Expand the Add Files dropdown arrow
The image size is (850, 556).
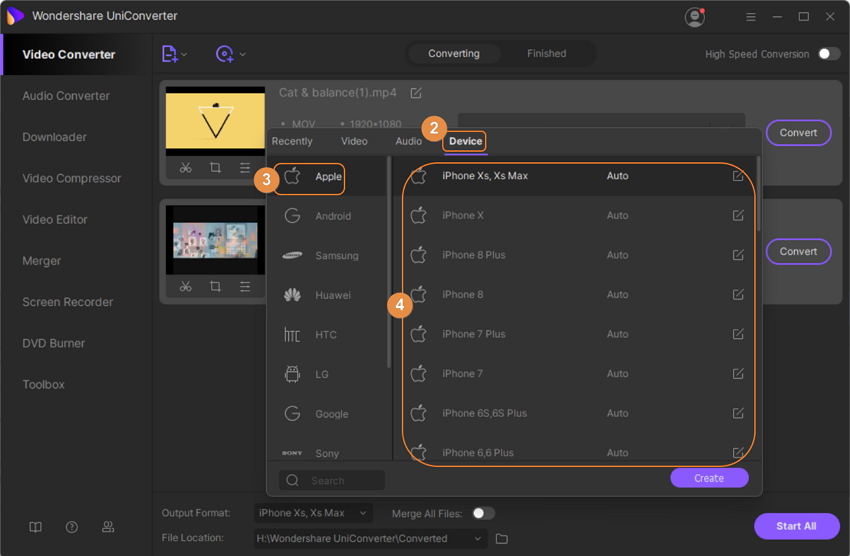tap(186, 54)
